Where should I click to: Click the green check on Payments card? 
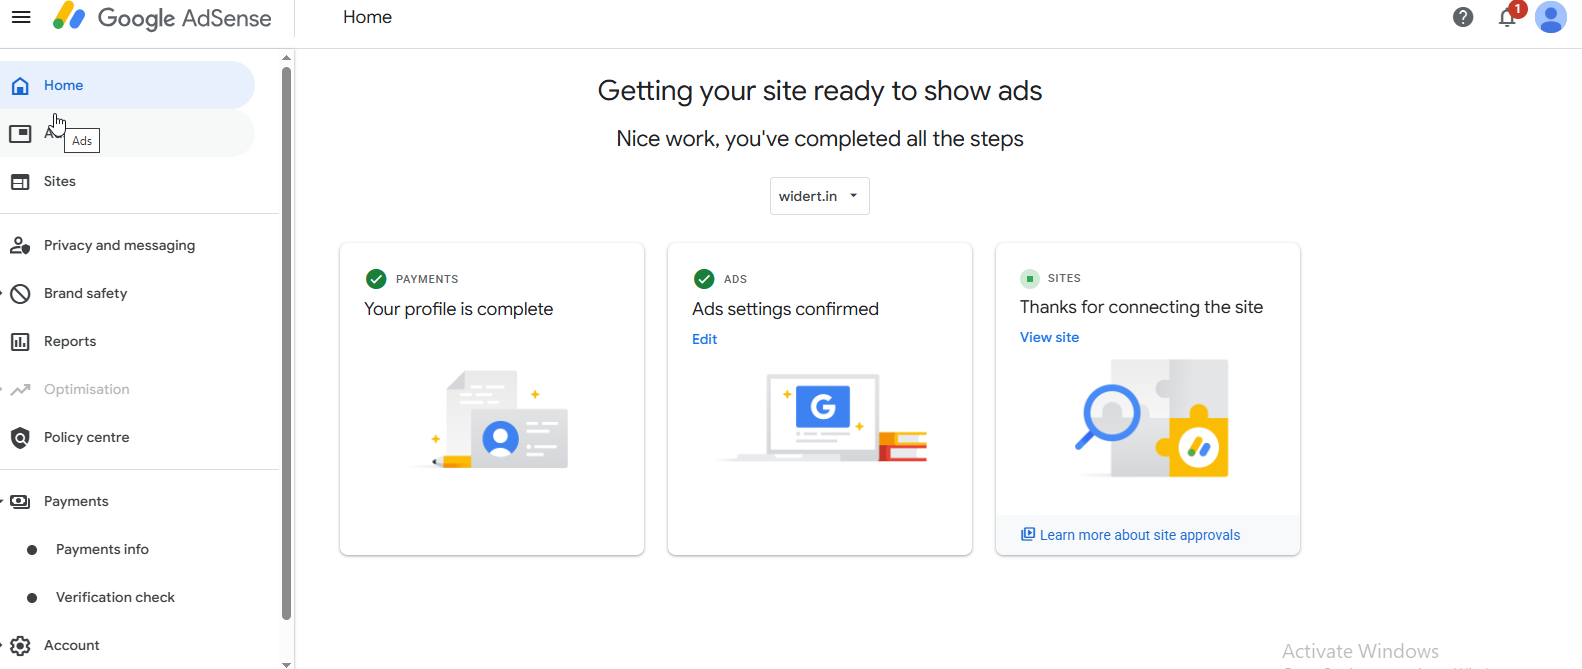point(376,279)
